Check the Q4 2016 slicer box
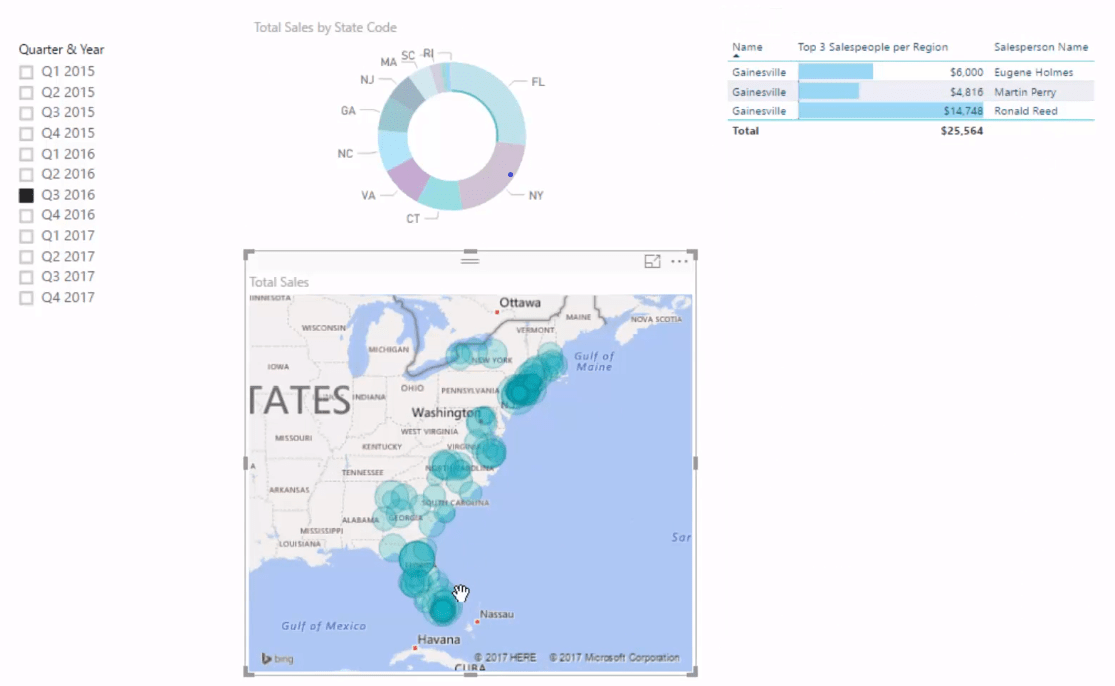This screenshot has height=686, width=1115. (26, 215)
